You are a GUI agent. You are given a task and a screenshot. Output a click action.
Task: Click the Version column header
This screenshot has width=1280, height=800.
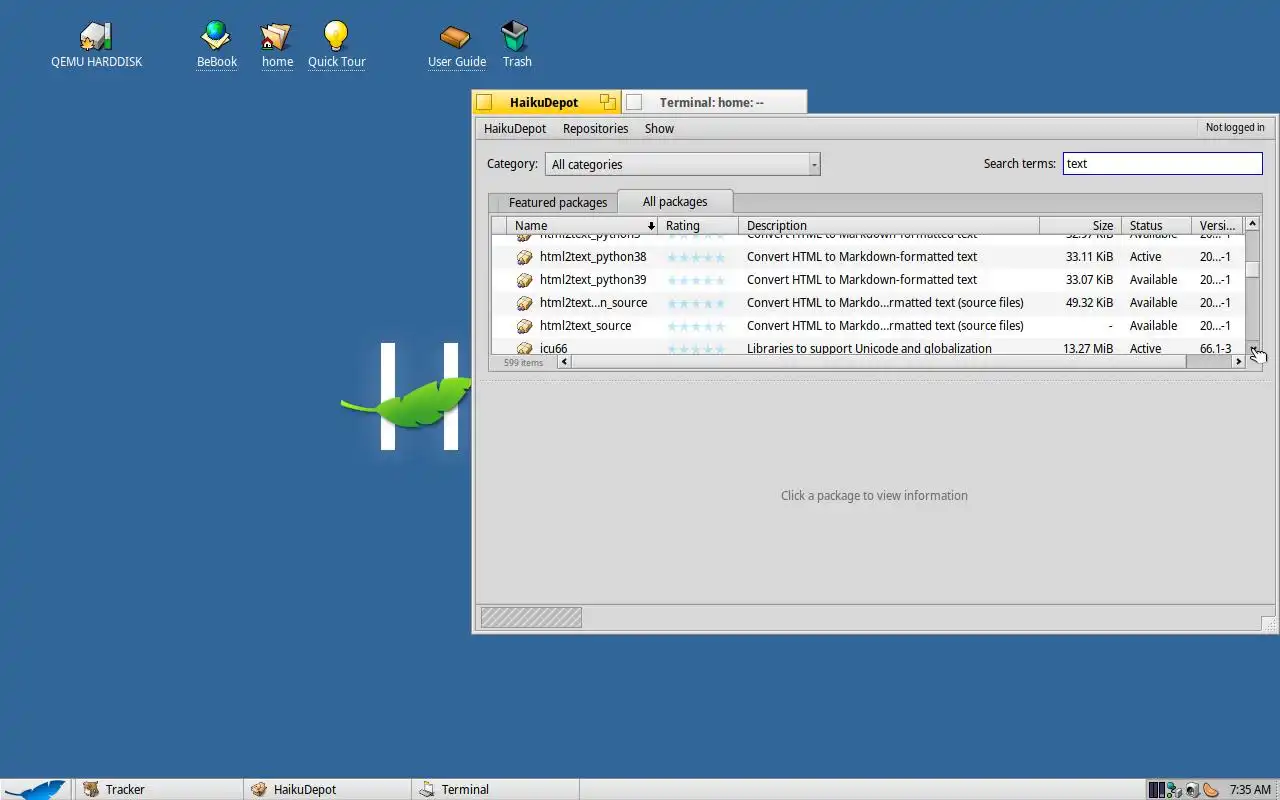coord(1218,226)
